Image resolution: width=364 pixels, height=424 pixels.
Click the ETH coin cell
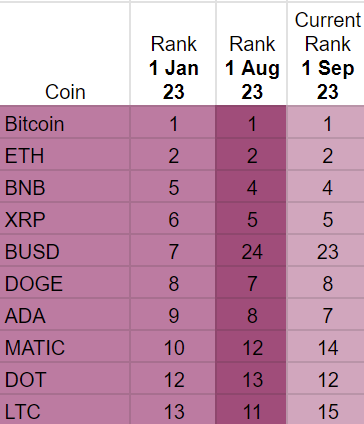pyautogui.click(x=65, y=154)
